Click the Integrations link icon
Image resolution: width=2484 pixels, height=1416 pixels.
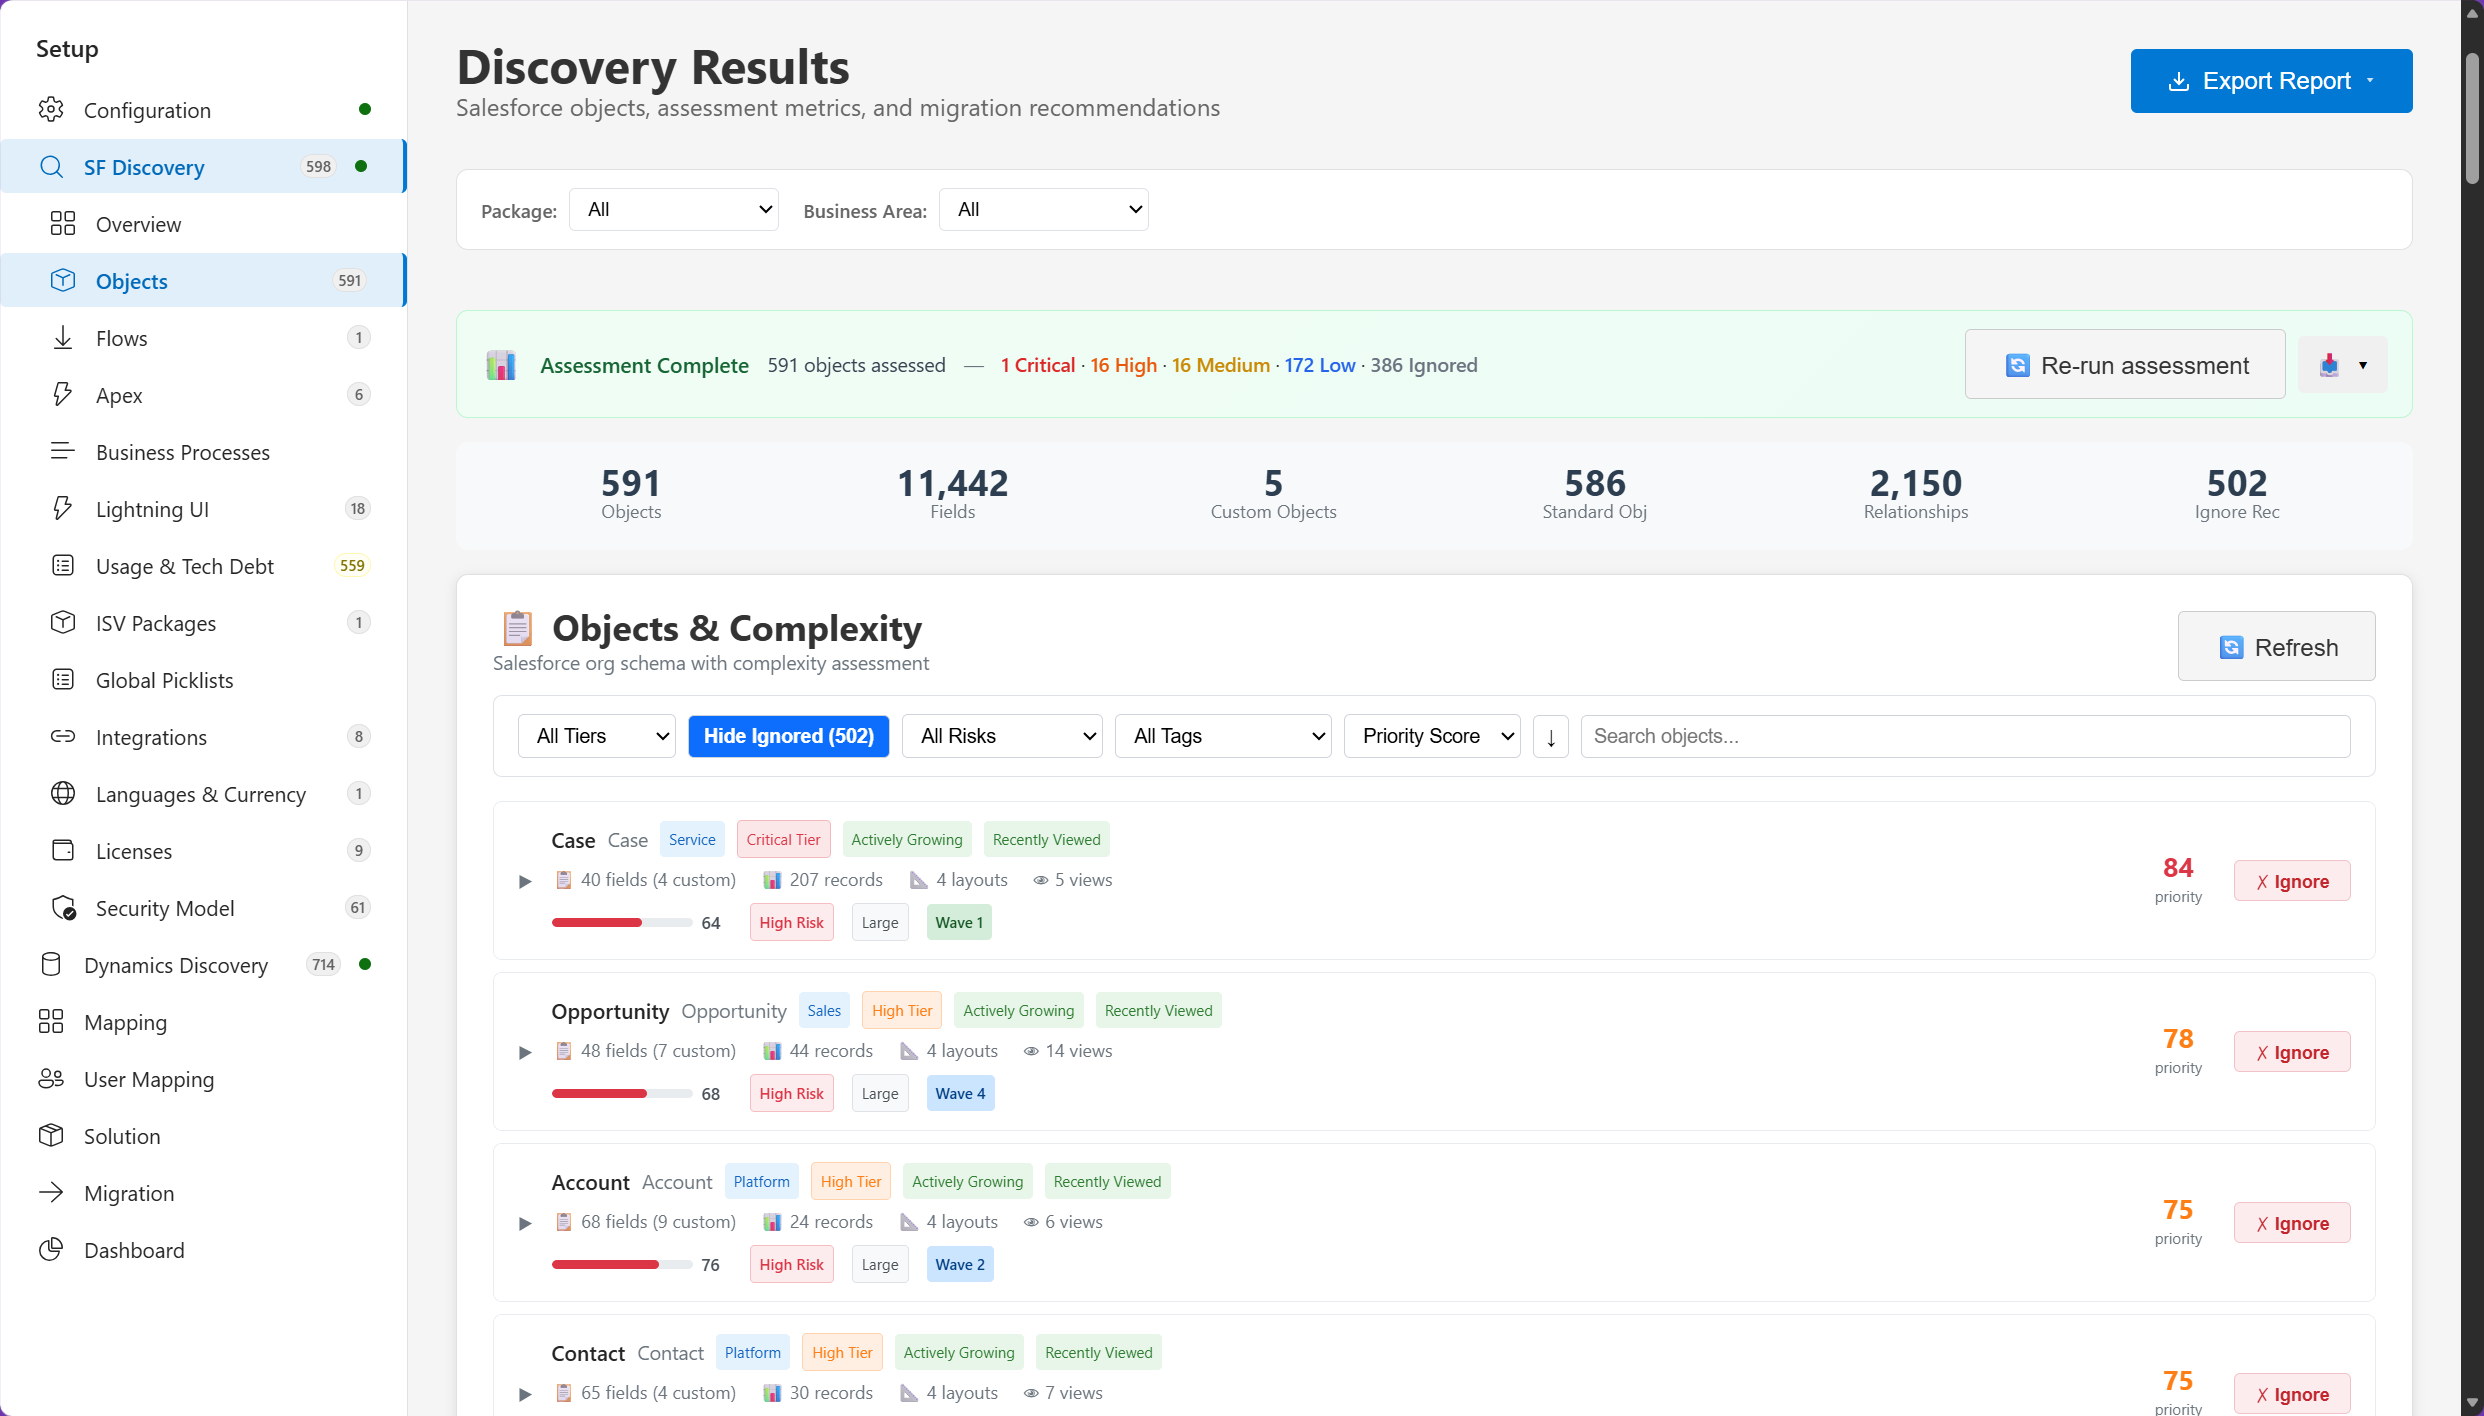tap(63, 737)
